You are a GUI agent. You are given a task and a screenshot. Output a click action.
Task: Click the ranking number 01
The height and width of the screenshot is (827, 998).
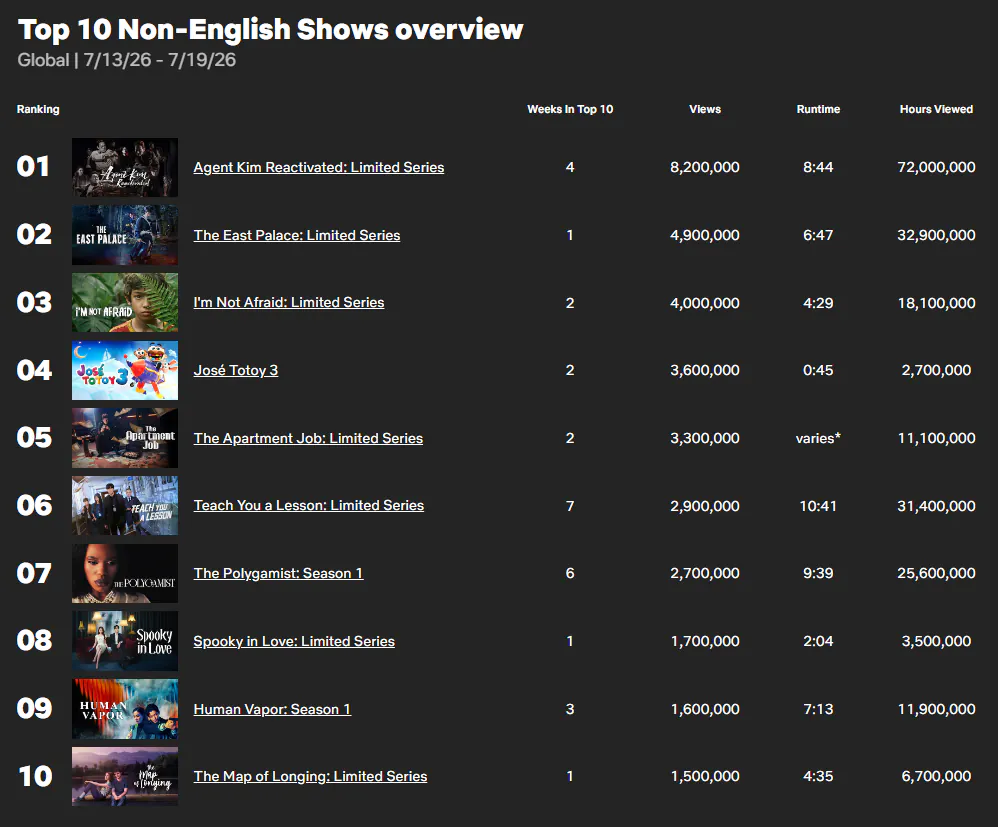tap(33, 167)
